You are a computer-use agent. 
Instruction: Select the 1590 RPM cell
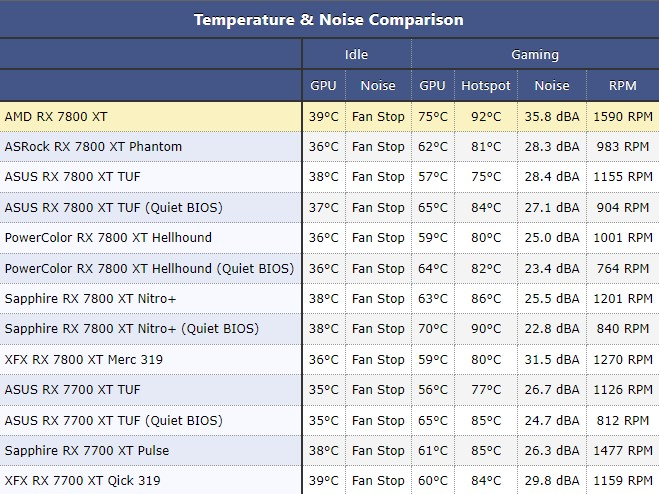pyautogui.click(x=623, y=116)
